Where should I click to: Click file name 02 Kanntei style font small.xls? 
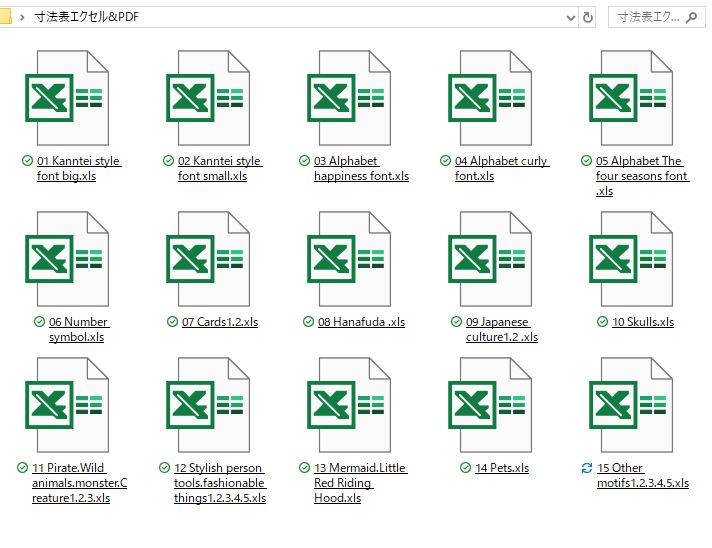pyautogui.click(x=220, y=168)
